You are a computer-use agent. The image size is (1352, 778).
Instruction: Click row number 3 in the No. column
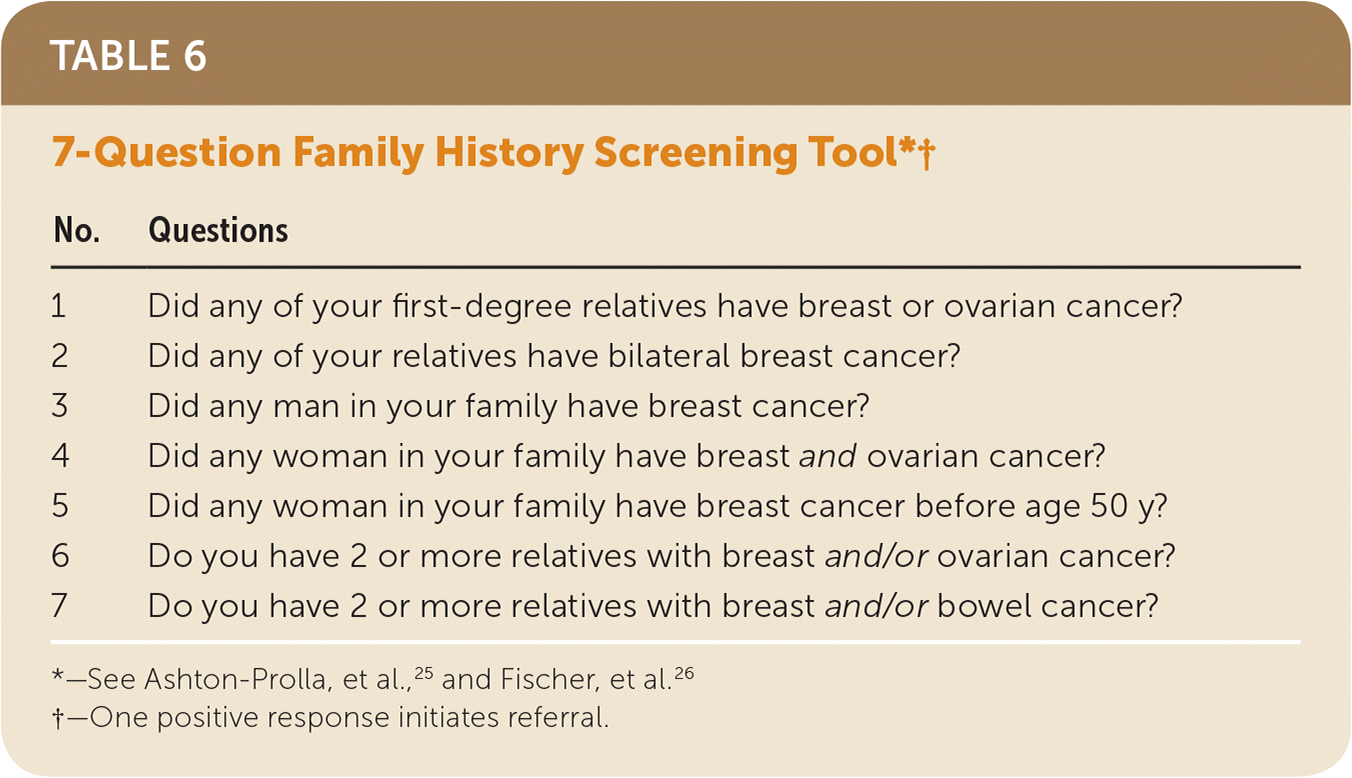click(x=61, y=406)
